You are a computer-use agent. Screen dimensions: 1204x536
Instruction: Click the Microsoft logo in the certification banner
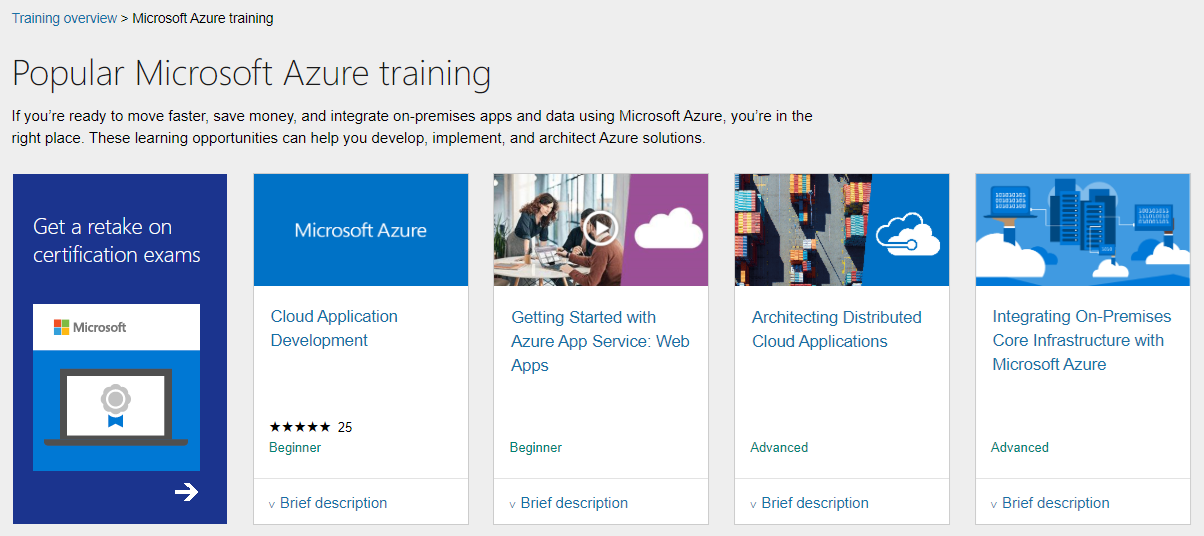click(x=90, y=327)
